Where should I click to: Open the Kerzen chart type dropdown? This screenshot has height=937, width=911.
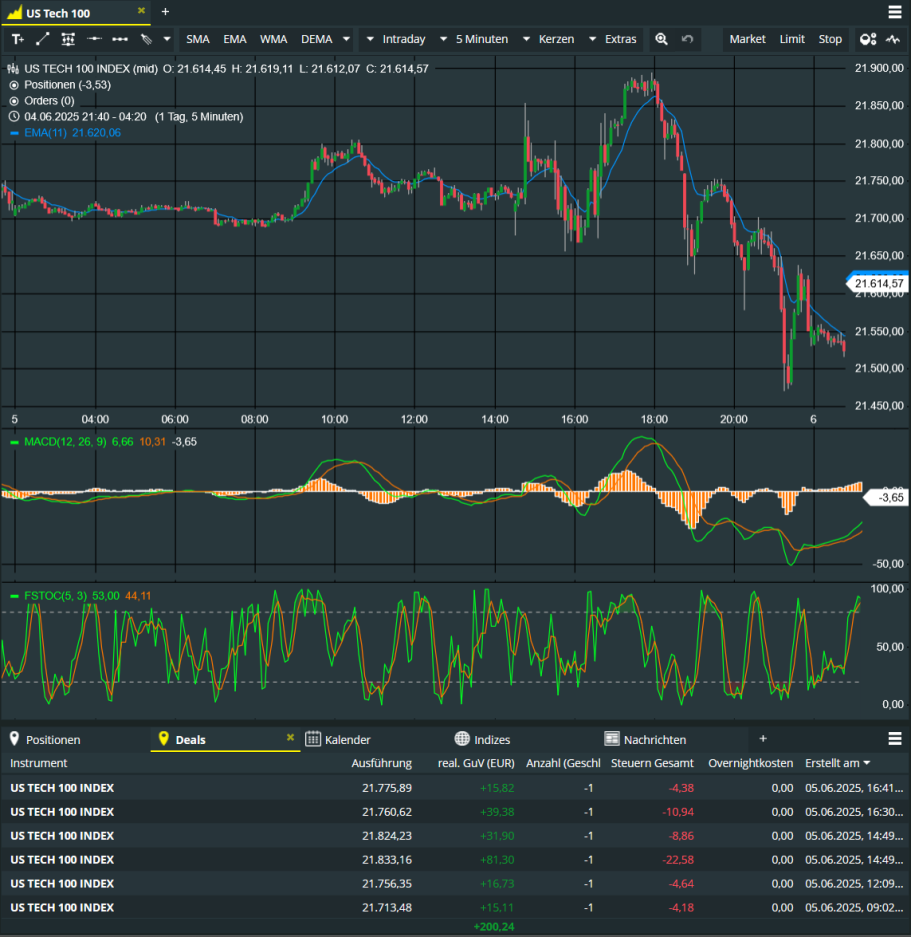click(x=548, y=39)
